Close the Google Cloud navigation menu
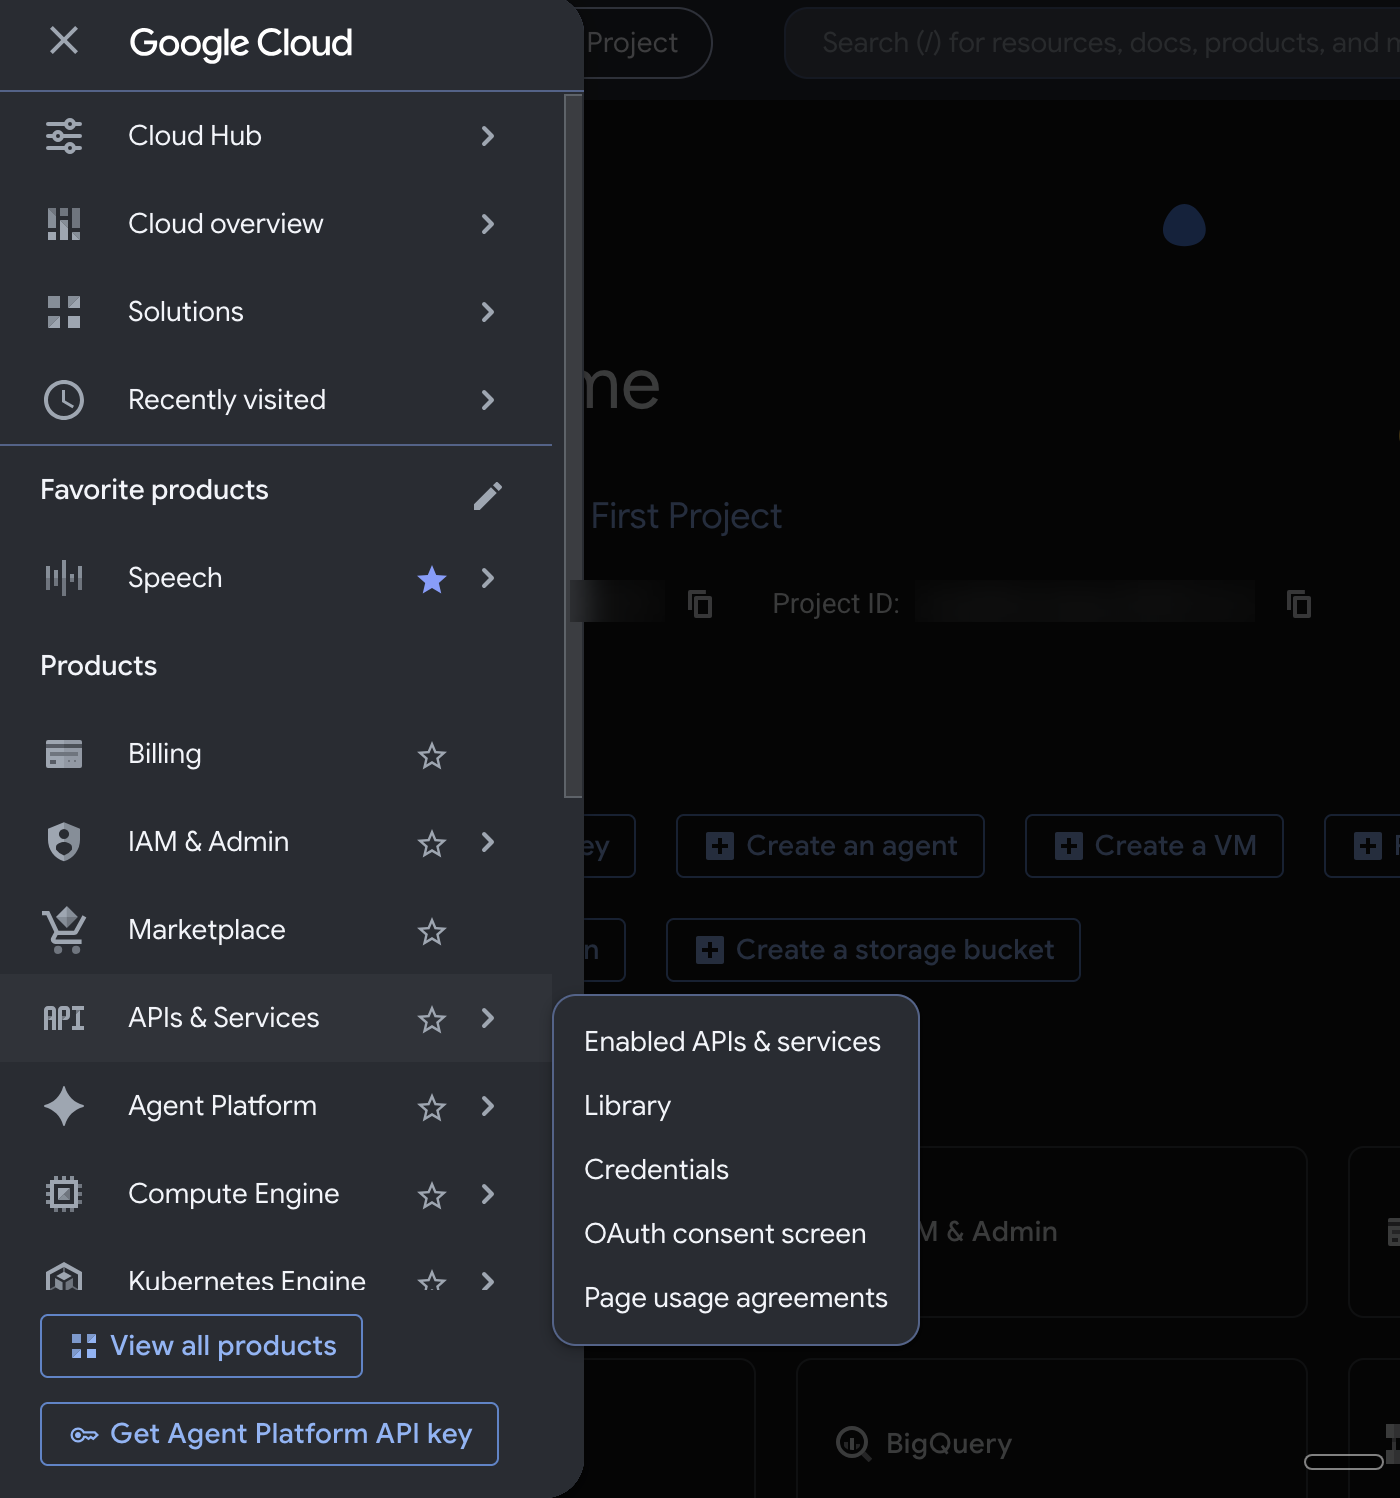Image resolution: width=1400 pixels, height=1498 pixels. (x=64, y=41)
